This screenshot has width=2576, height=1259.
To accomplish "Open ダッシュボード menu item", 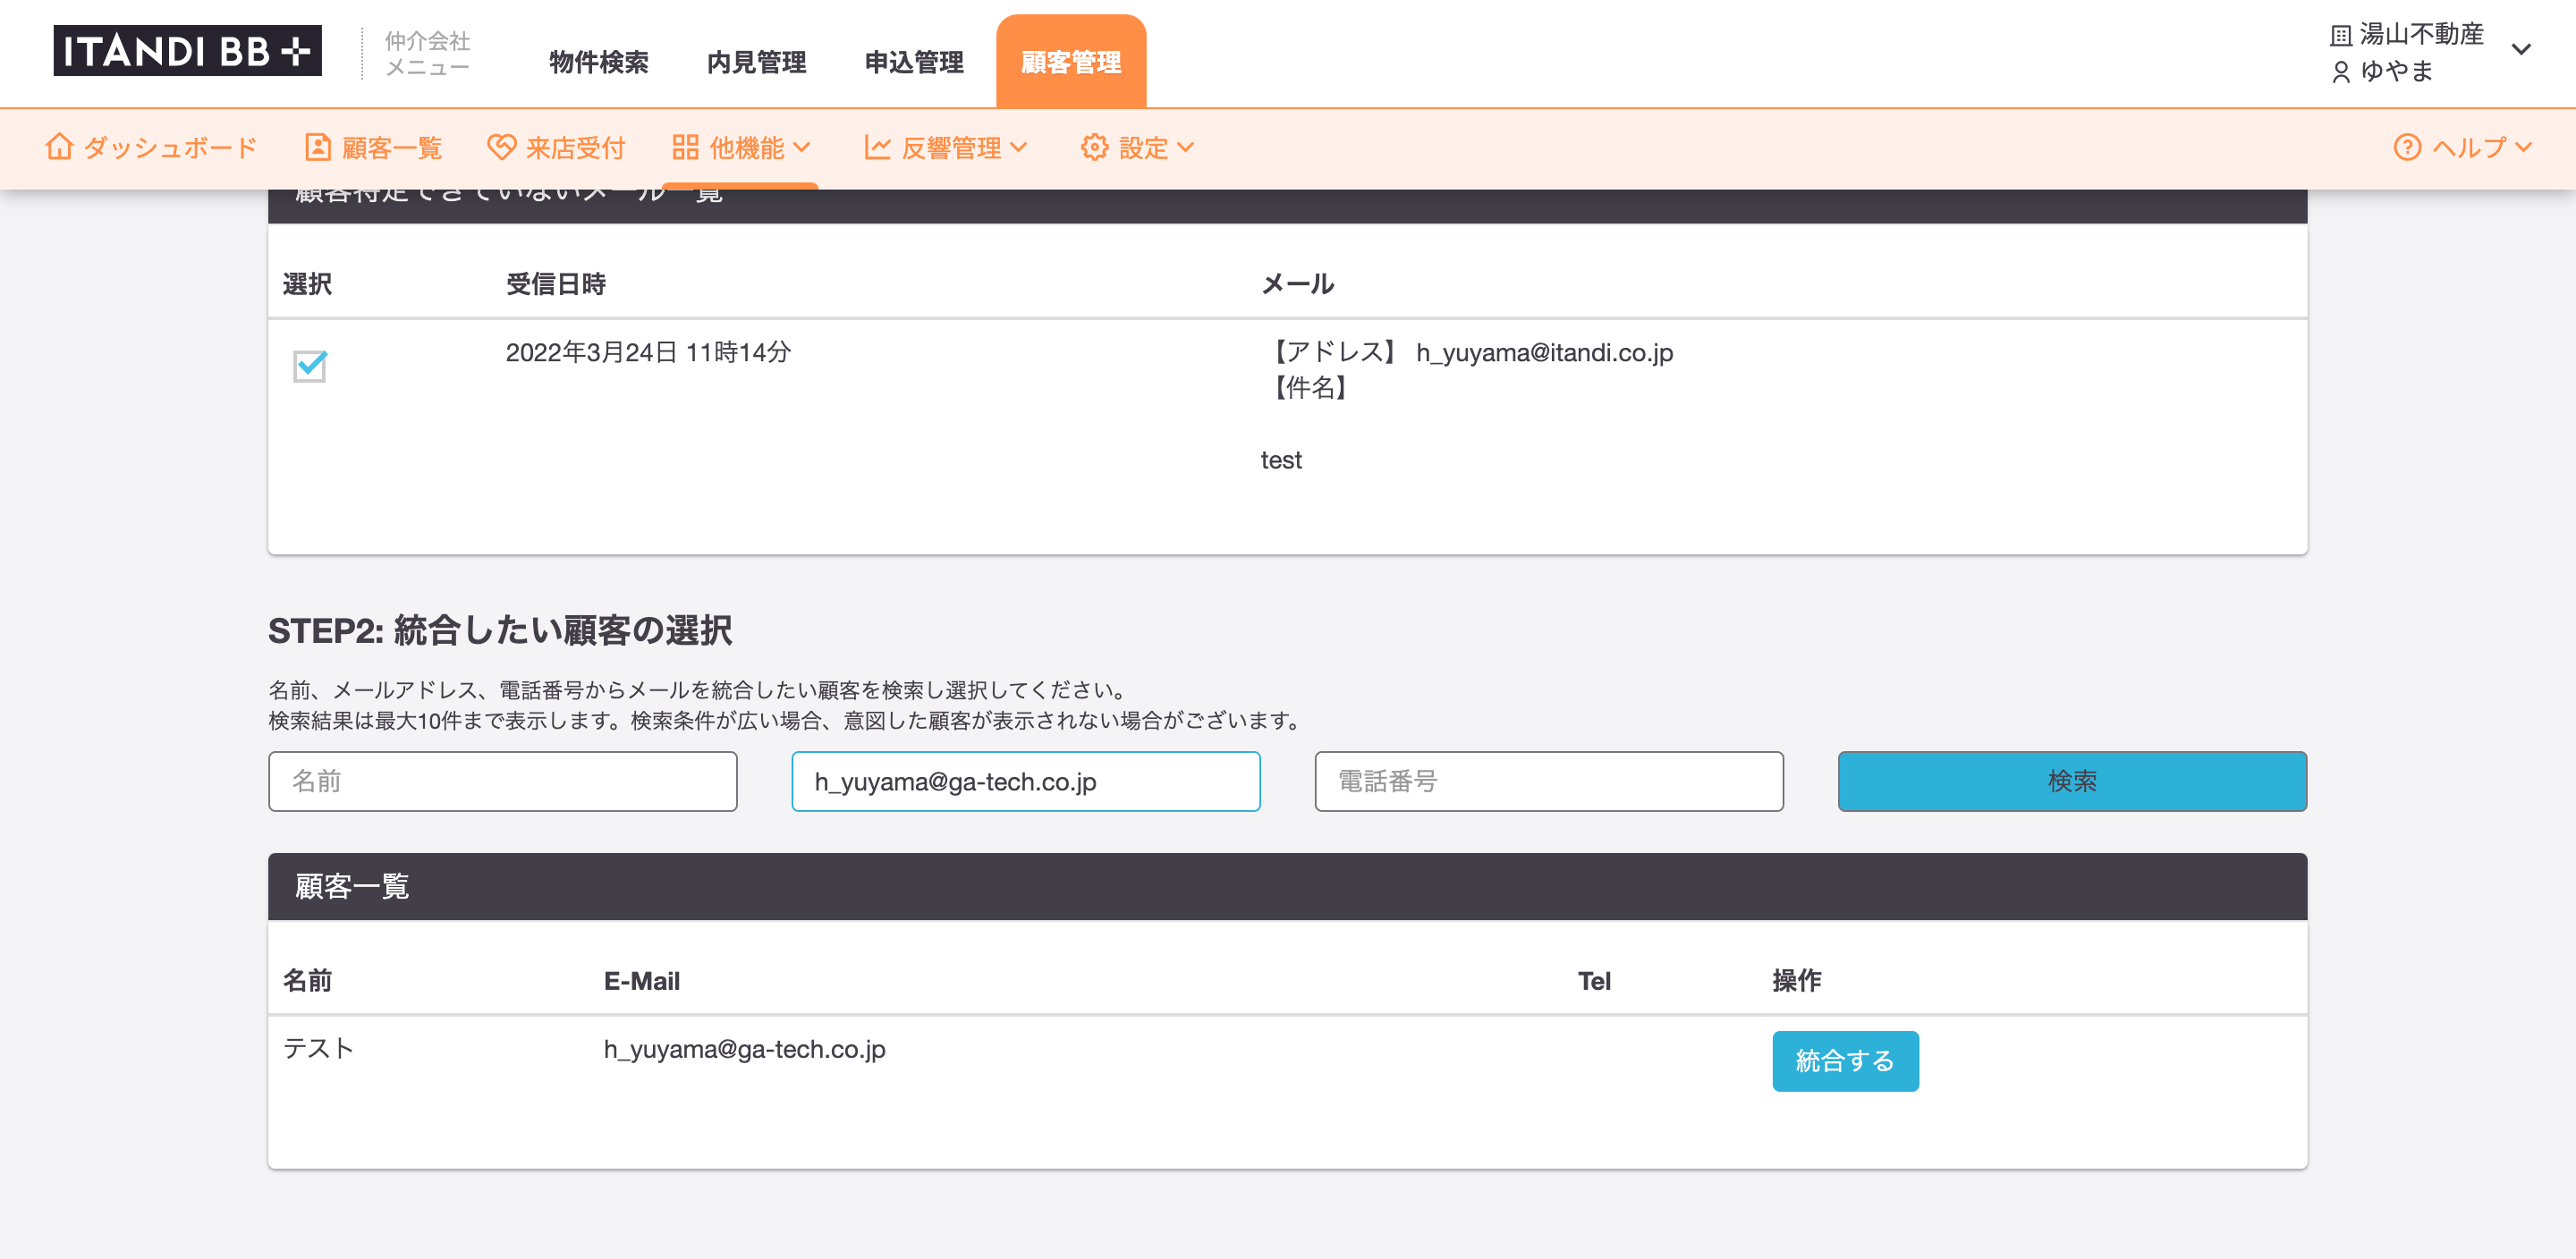I will [152, 147].
